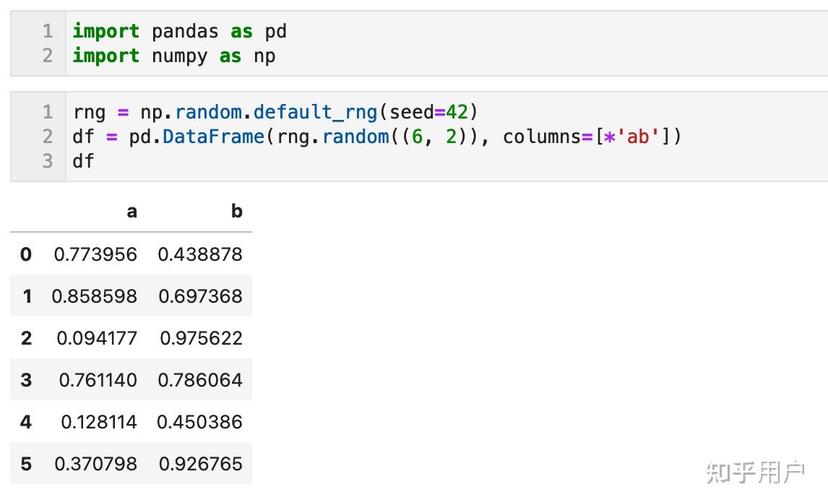This screenshot has width=828, height=500.
Task: Click row index 5 of the dataframe
Action: point(26,464)
